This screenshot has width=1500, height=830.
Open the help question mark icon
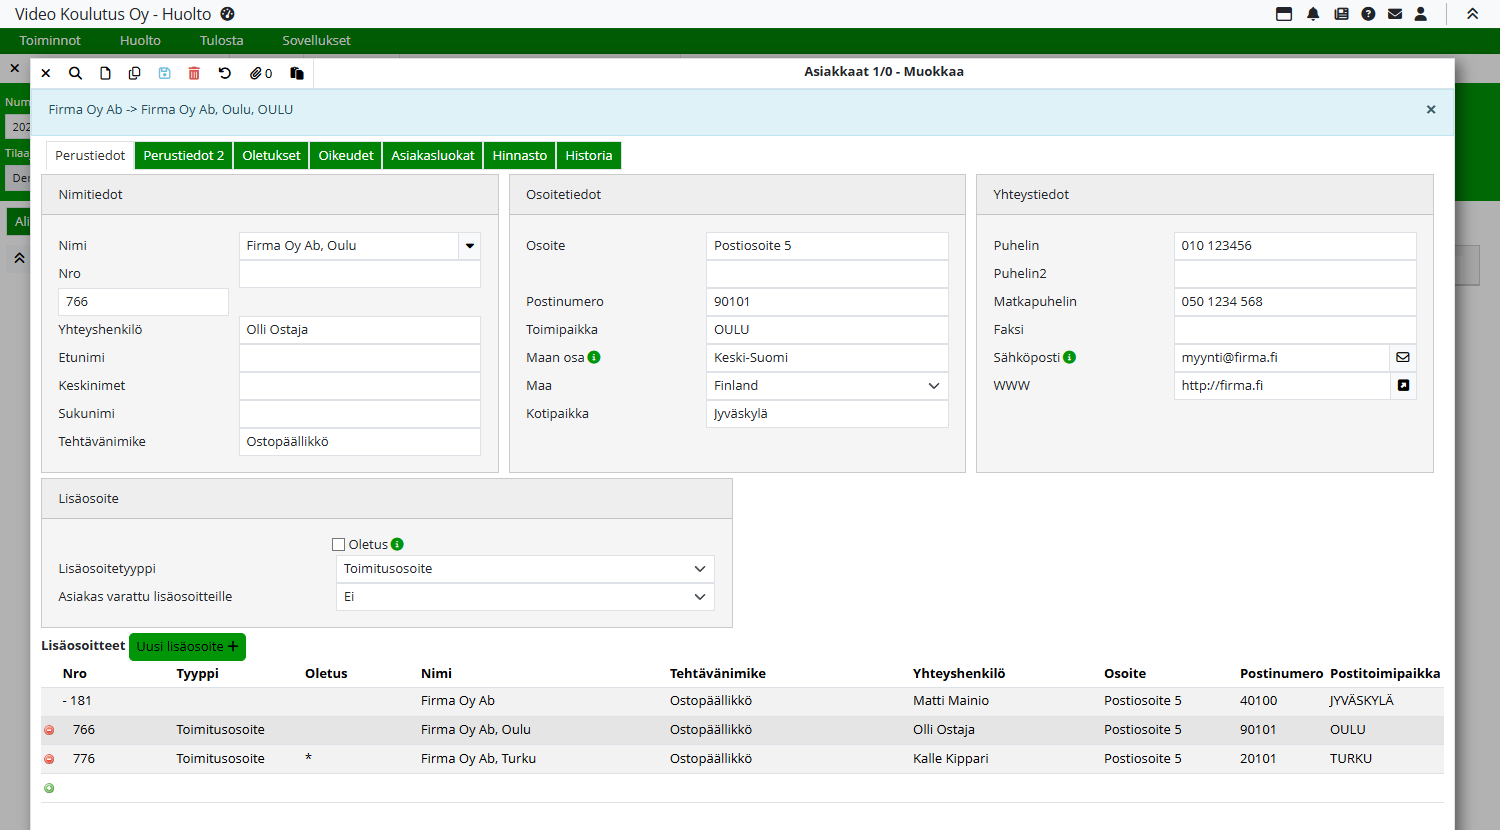pyautogui.click(x=1368, y=14)
